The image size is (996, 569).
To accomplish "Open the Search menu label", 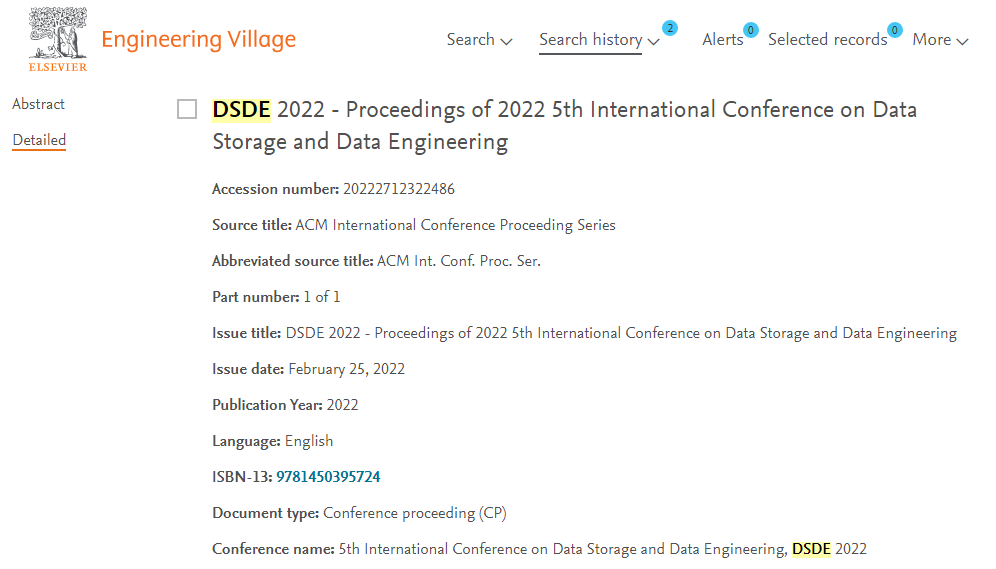I will click(x=470, y=40).
